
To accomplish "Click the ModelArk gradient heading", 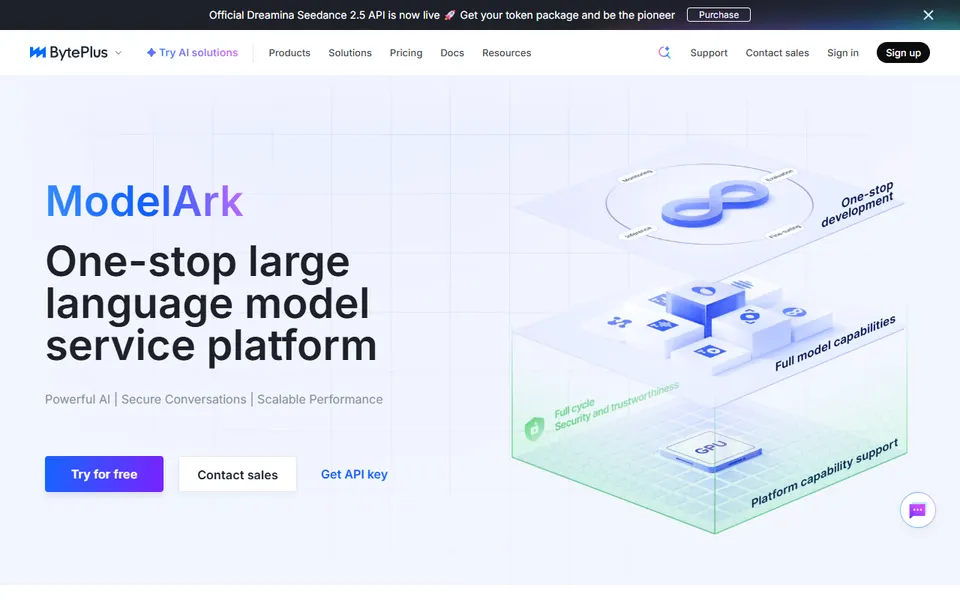I will (144, 201).
